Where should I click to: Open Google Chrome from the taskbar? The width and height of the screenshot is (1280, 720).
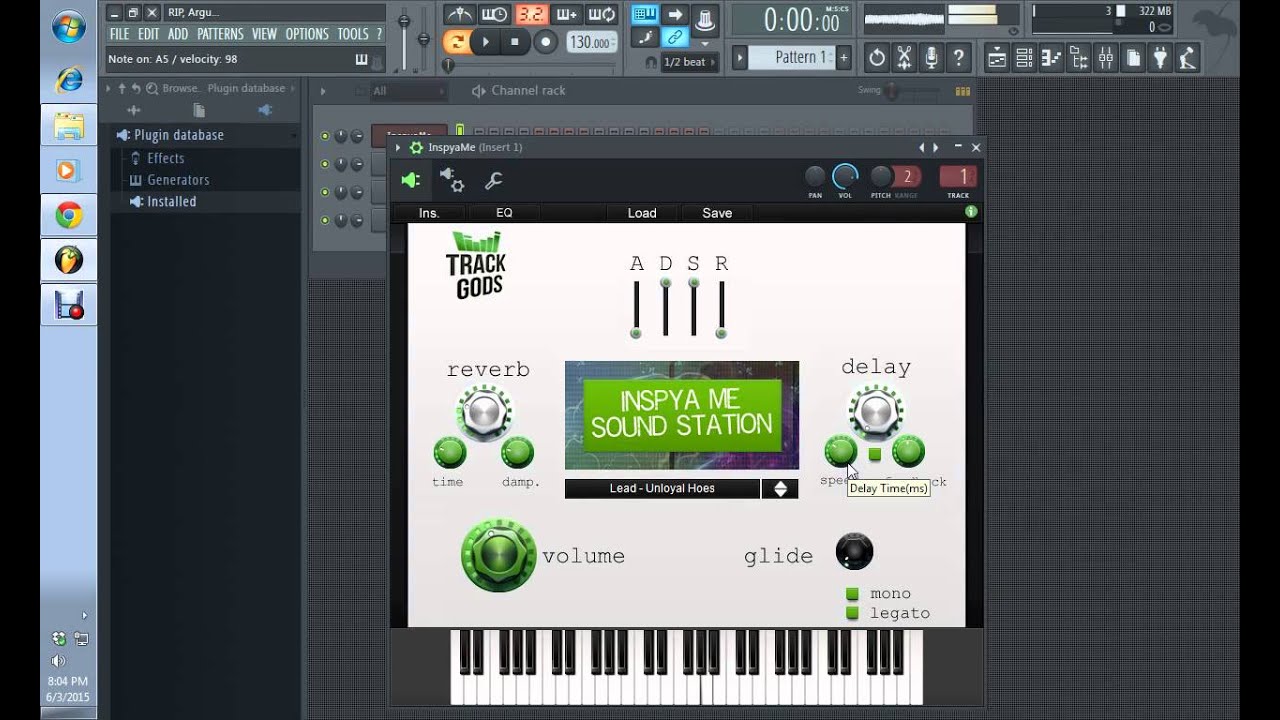tap(69, 215)
